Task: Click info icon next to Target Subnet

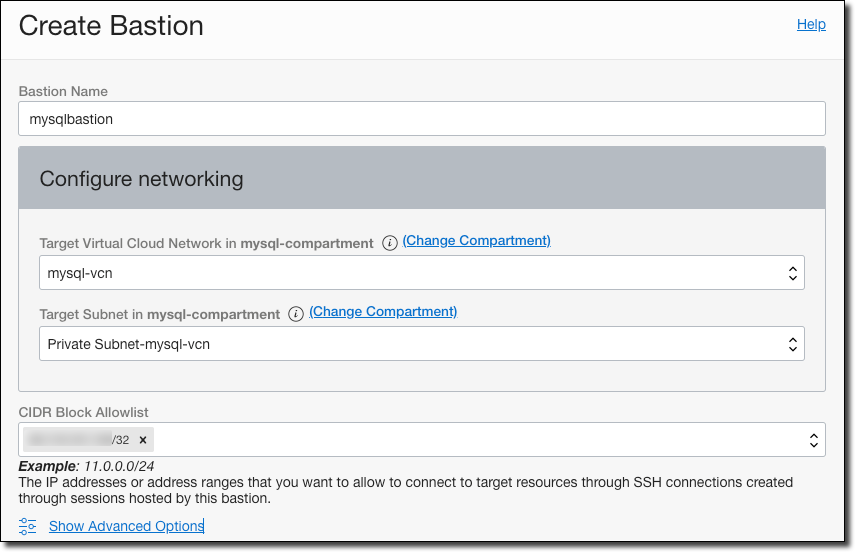Action: coord(296,314)
